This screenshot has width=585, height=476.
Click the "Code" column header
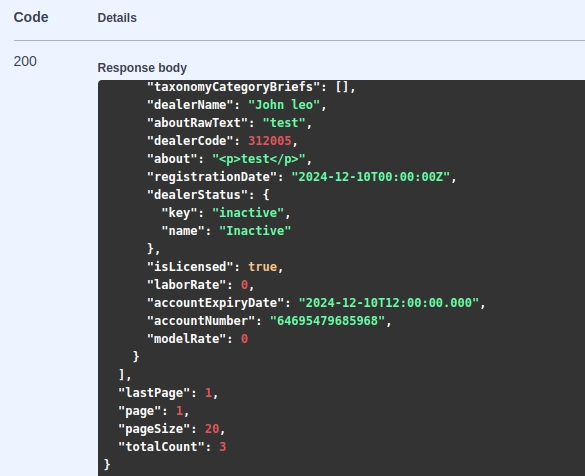31,17
